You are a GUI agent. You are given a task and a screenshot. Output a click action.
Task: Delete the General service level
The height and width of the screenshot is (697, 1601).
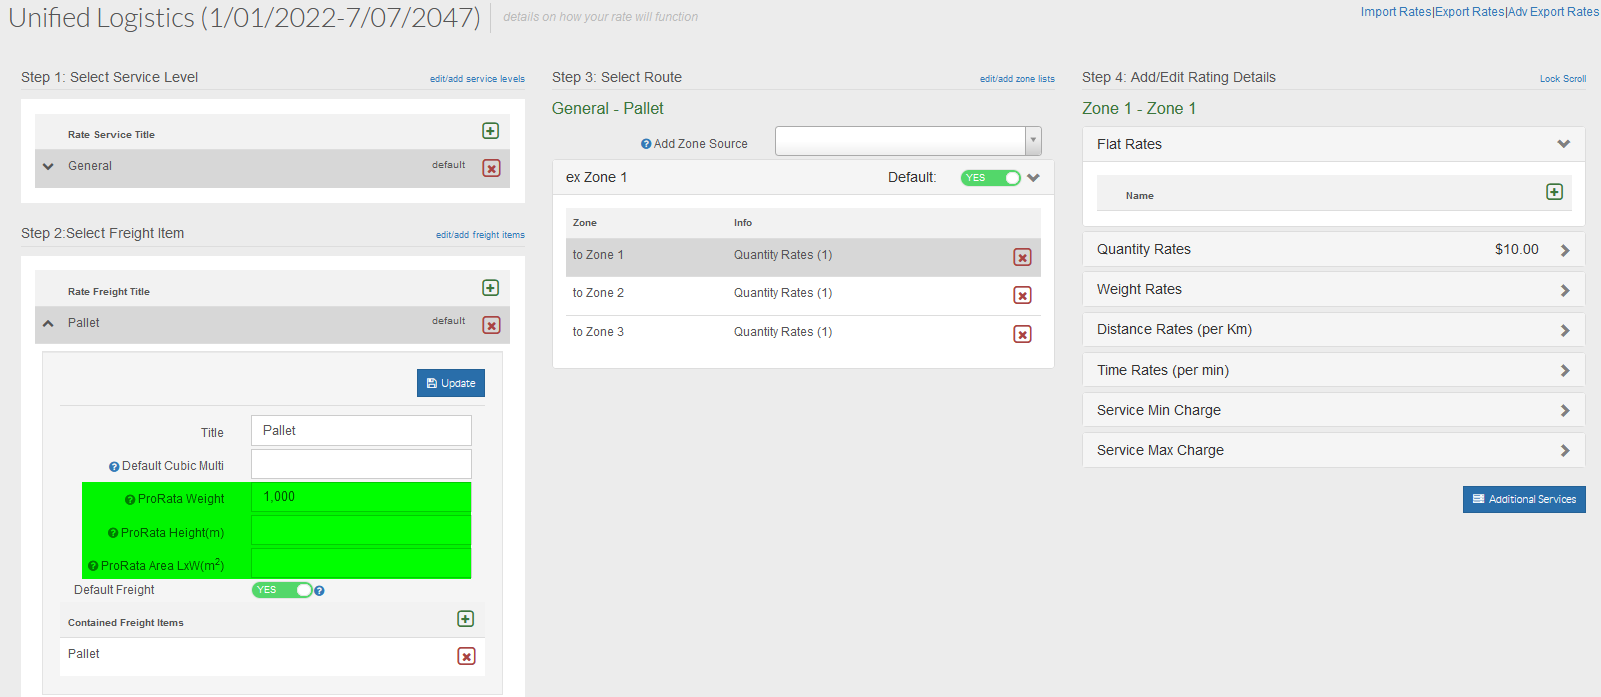491,168
